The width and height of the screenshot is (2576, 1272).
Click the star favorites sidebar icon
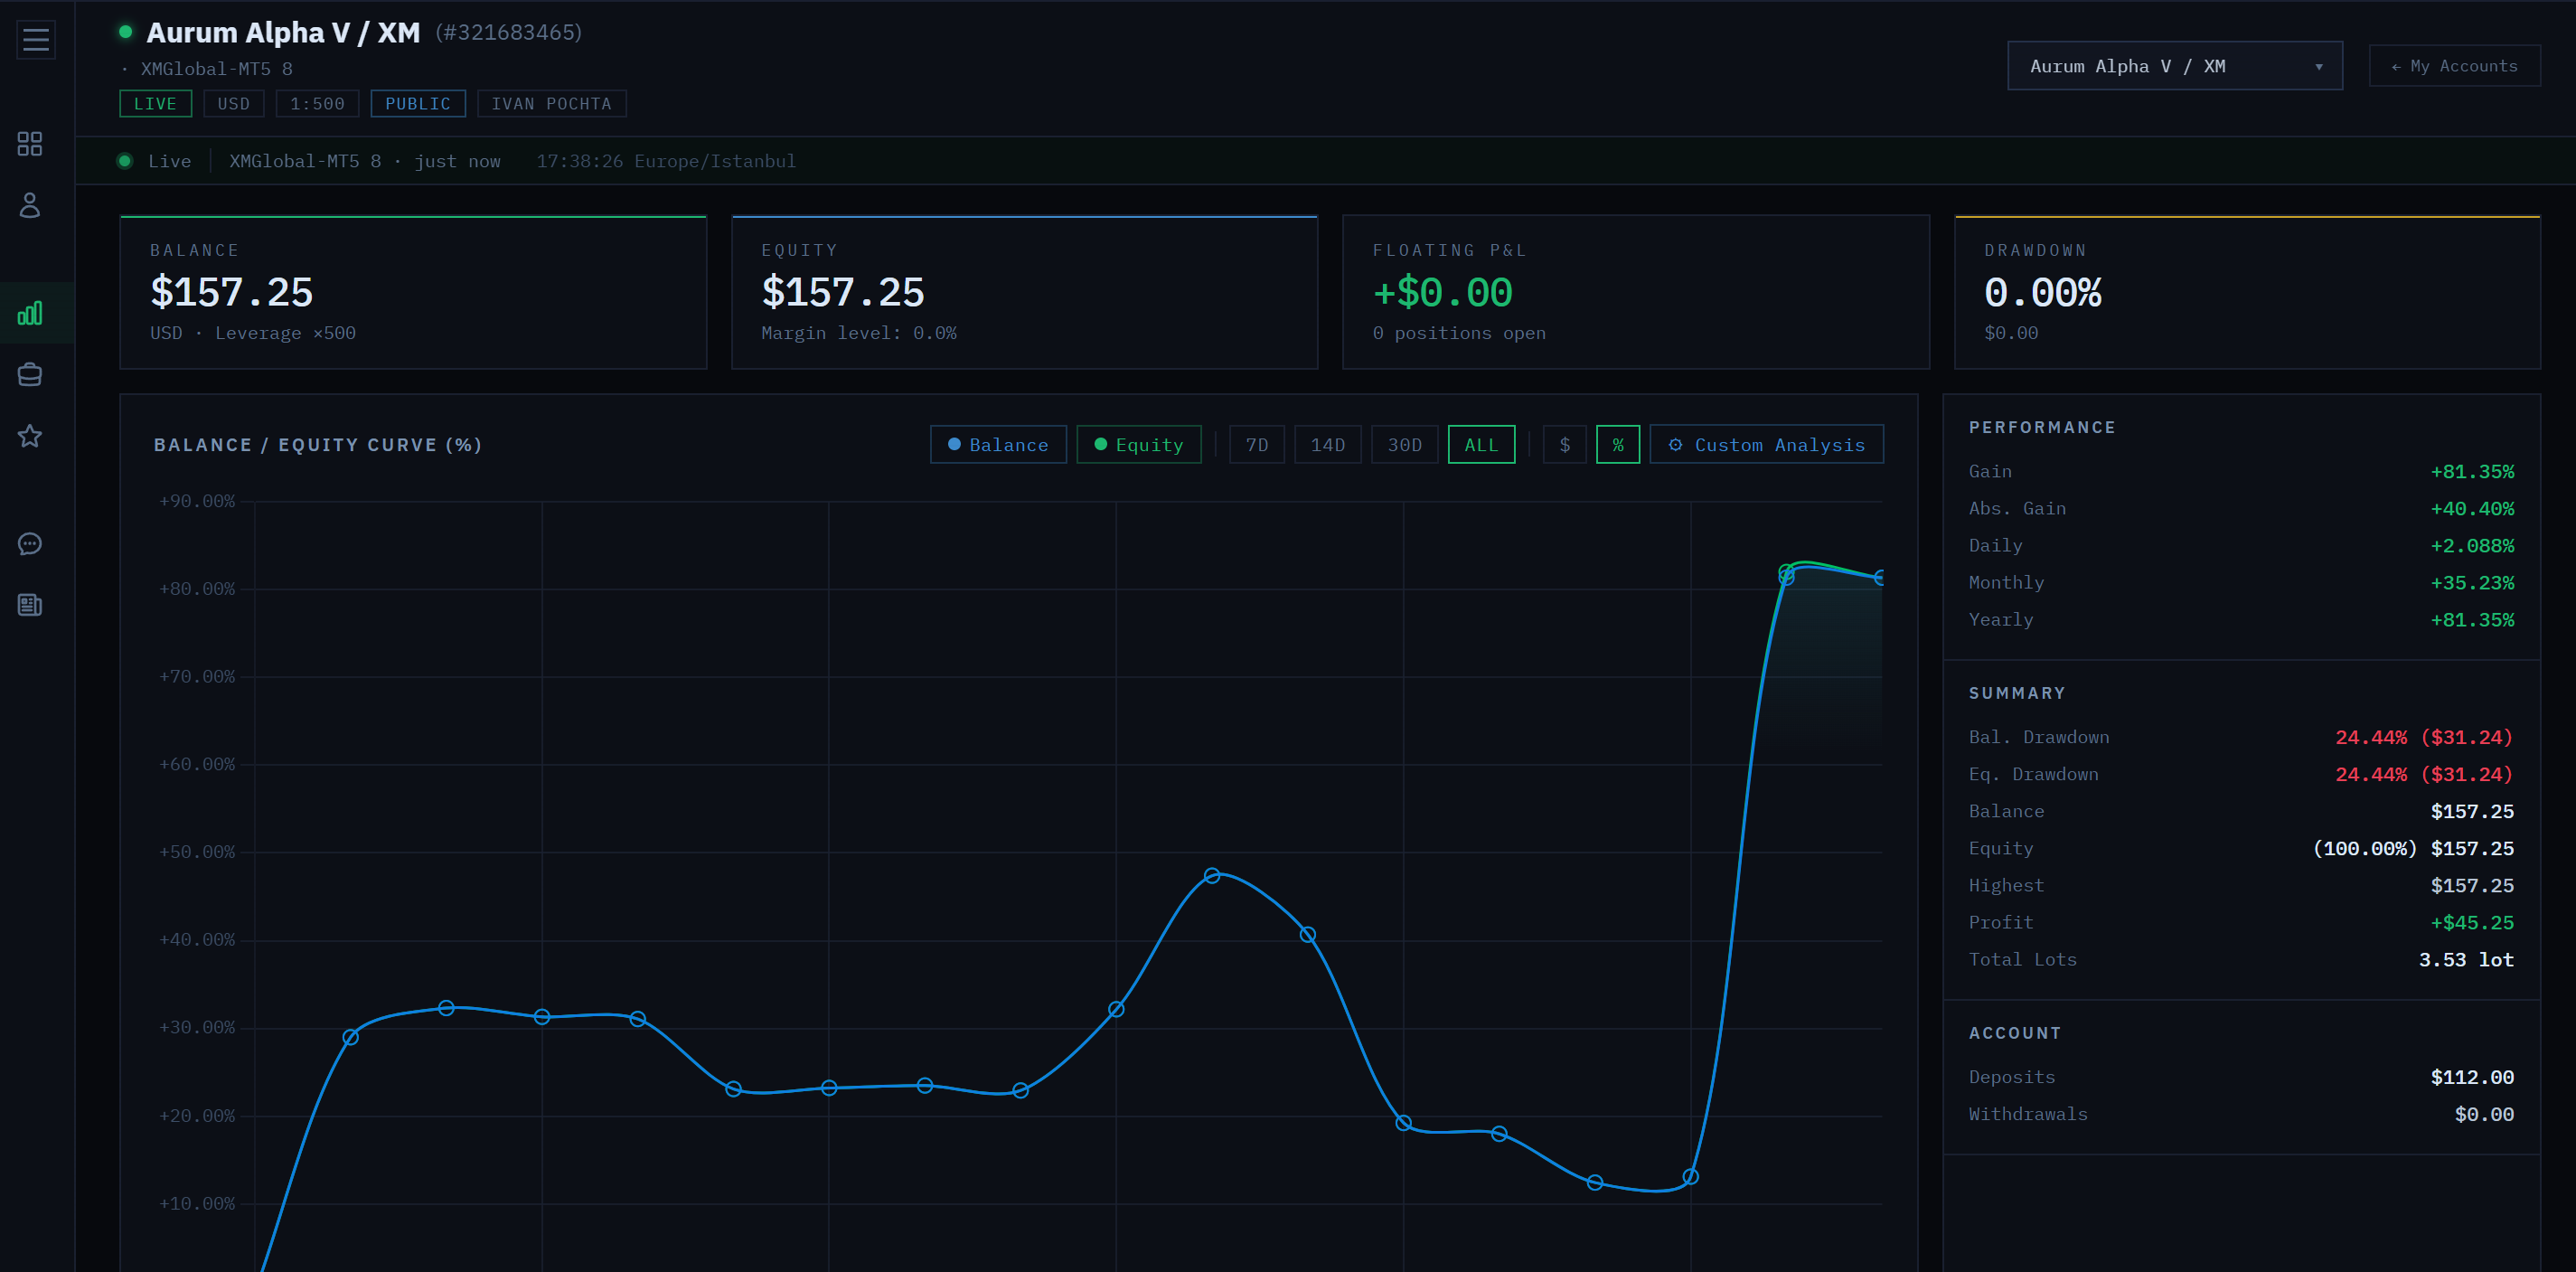pos(30,436)
